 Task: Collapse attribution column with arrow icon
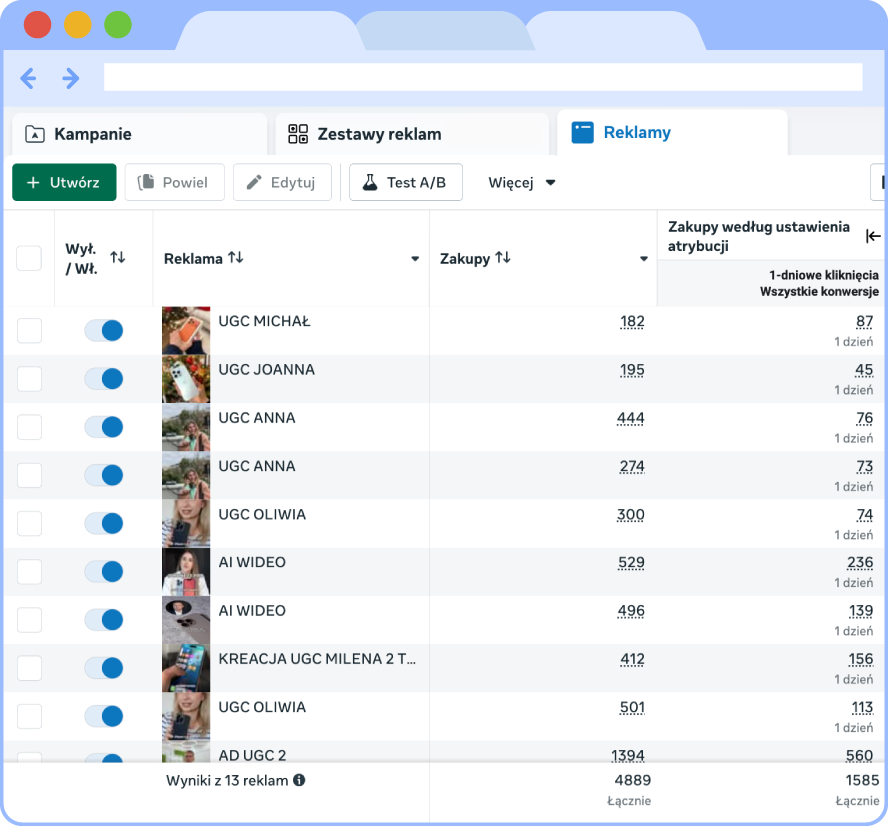[x=873, y=236]
